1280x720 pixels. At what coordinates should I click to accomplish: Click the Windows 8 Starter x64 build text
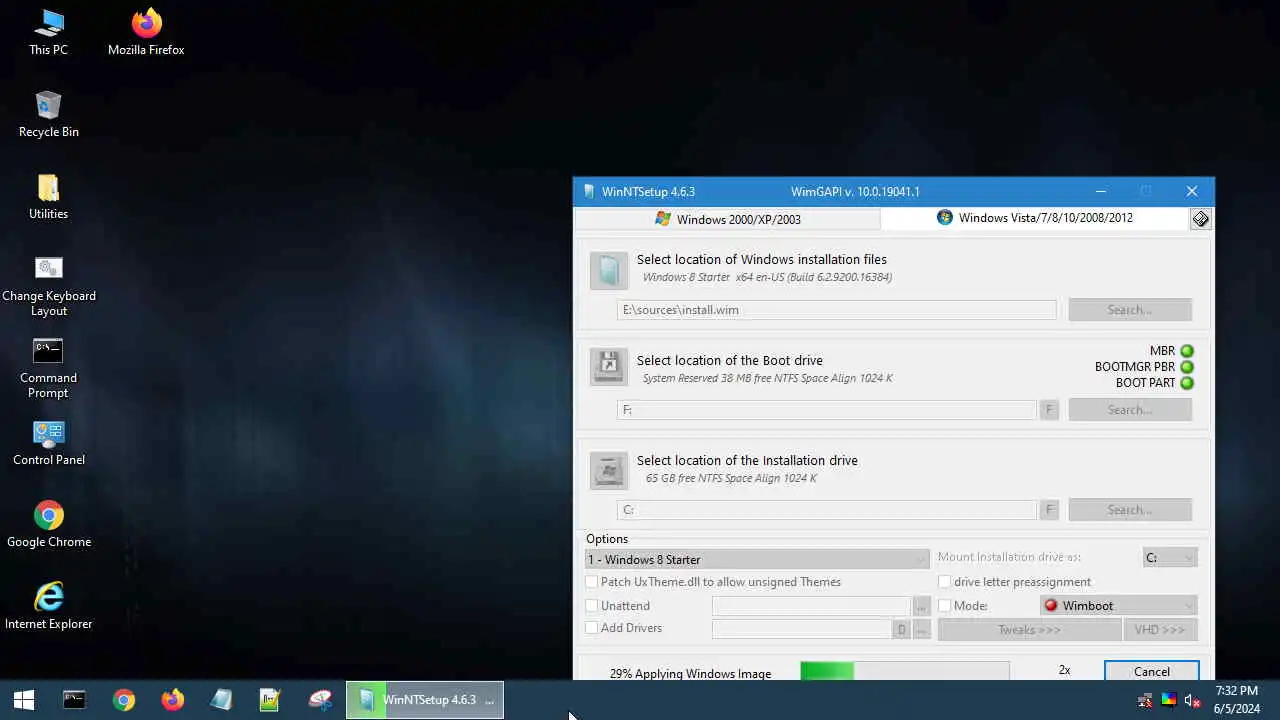pyautogui.click(x=767, y=277)
